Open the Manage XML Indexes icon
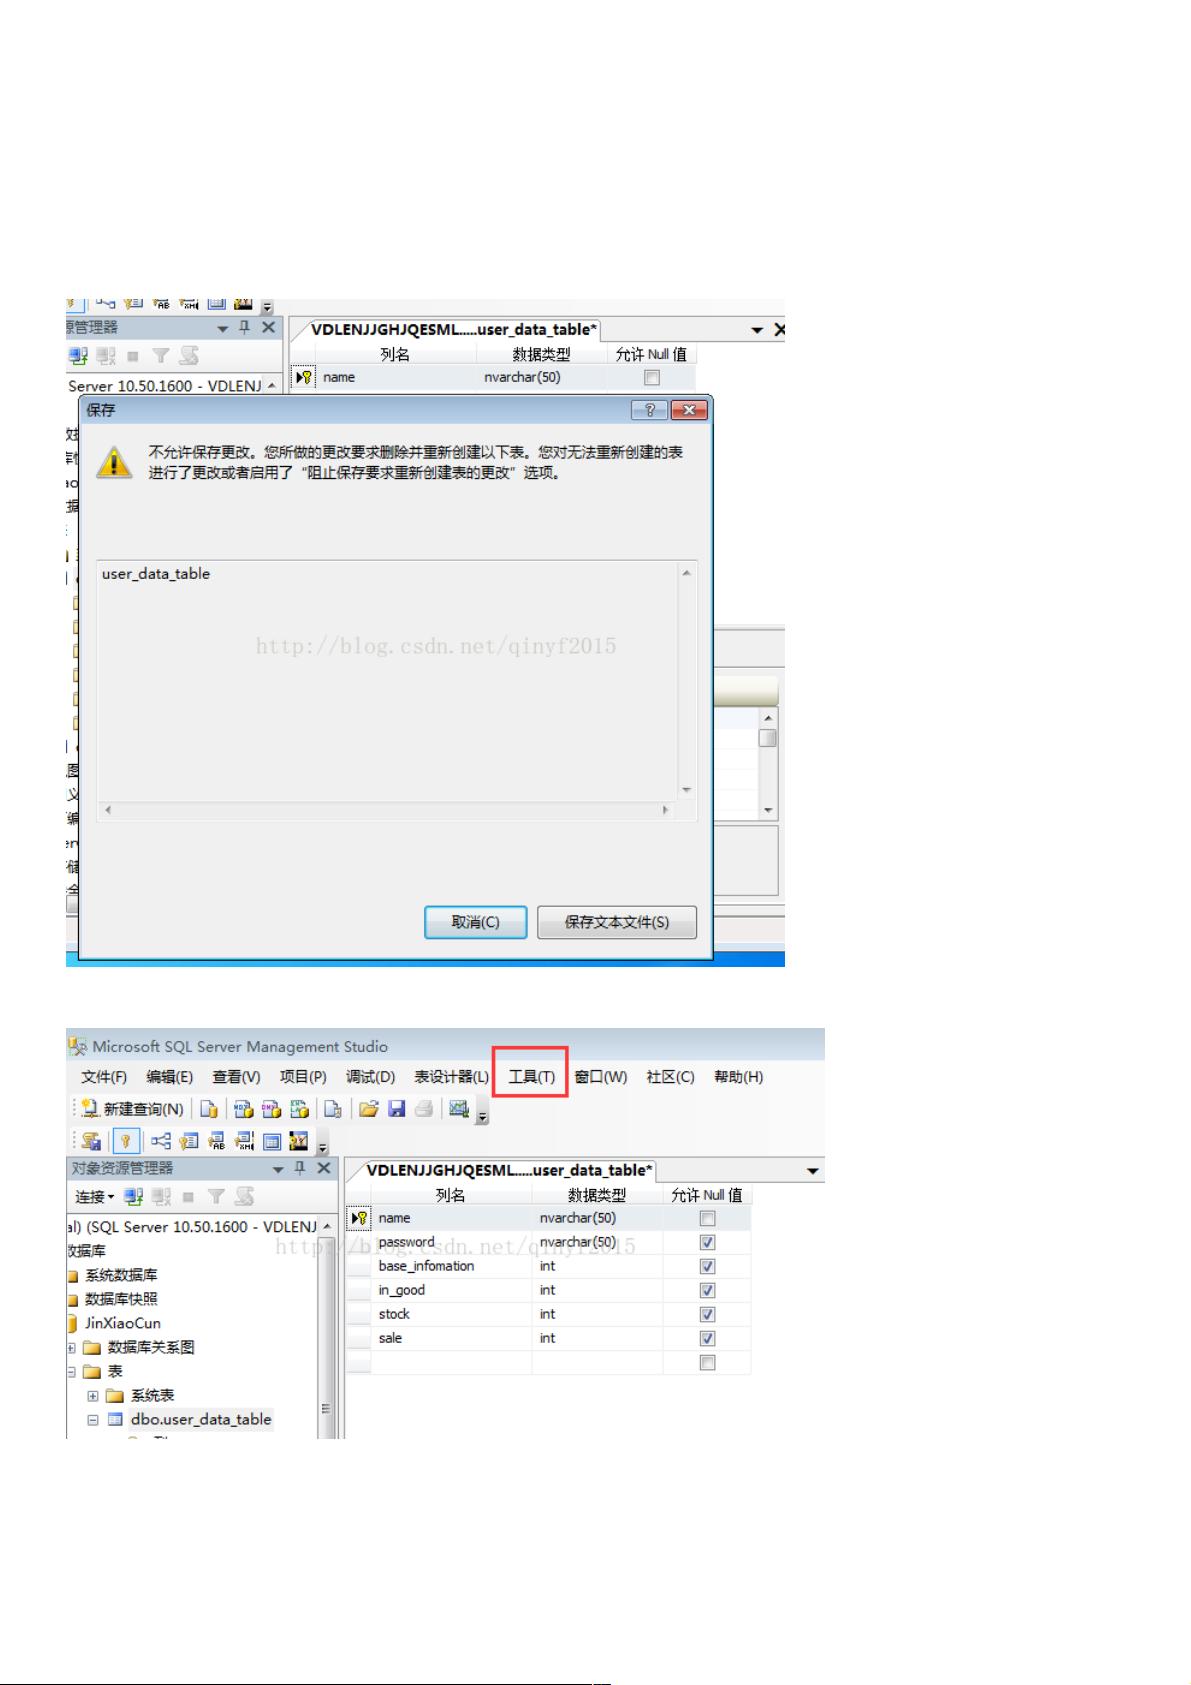The width and height of the screenshot is (1191, 1685). (243, 1141)
